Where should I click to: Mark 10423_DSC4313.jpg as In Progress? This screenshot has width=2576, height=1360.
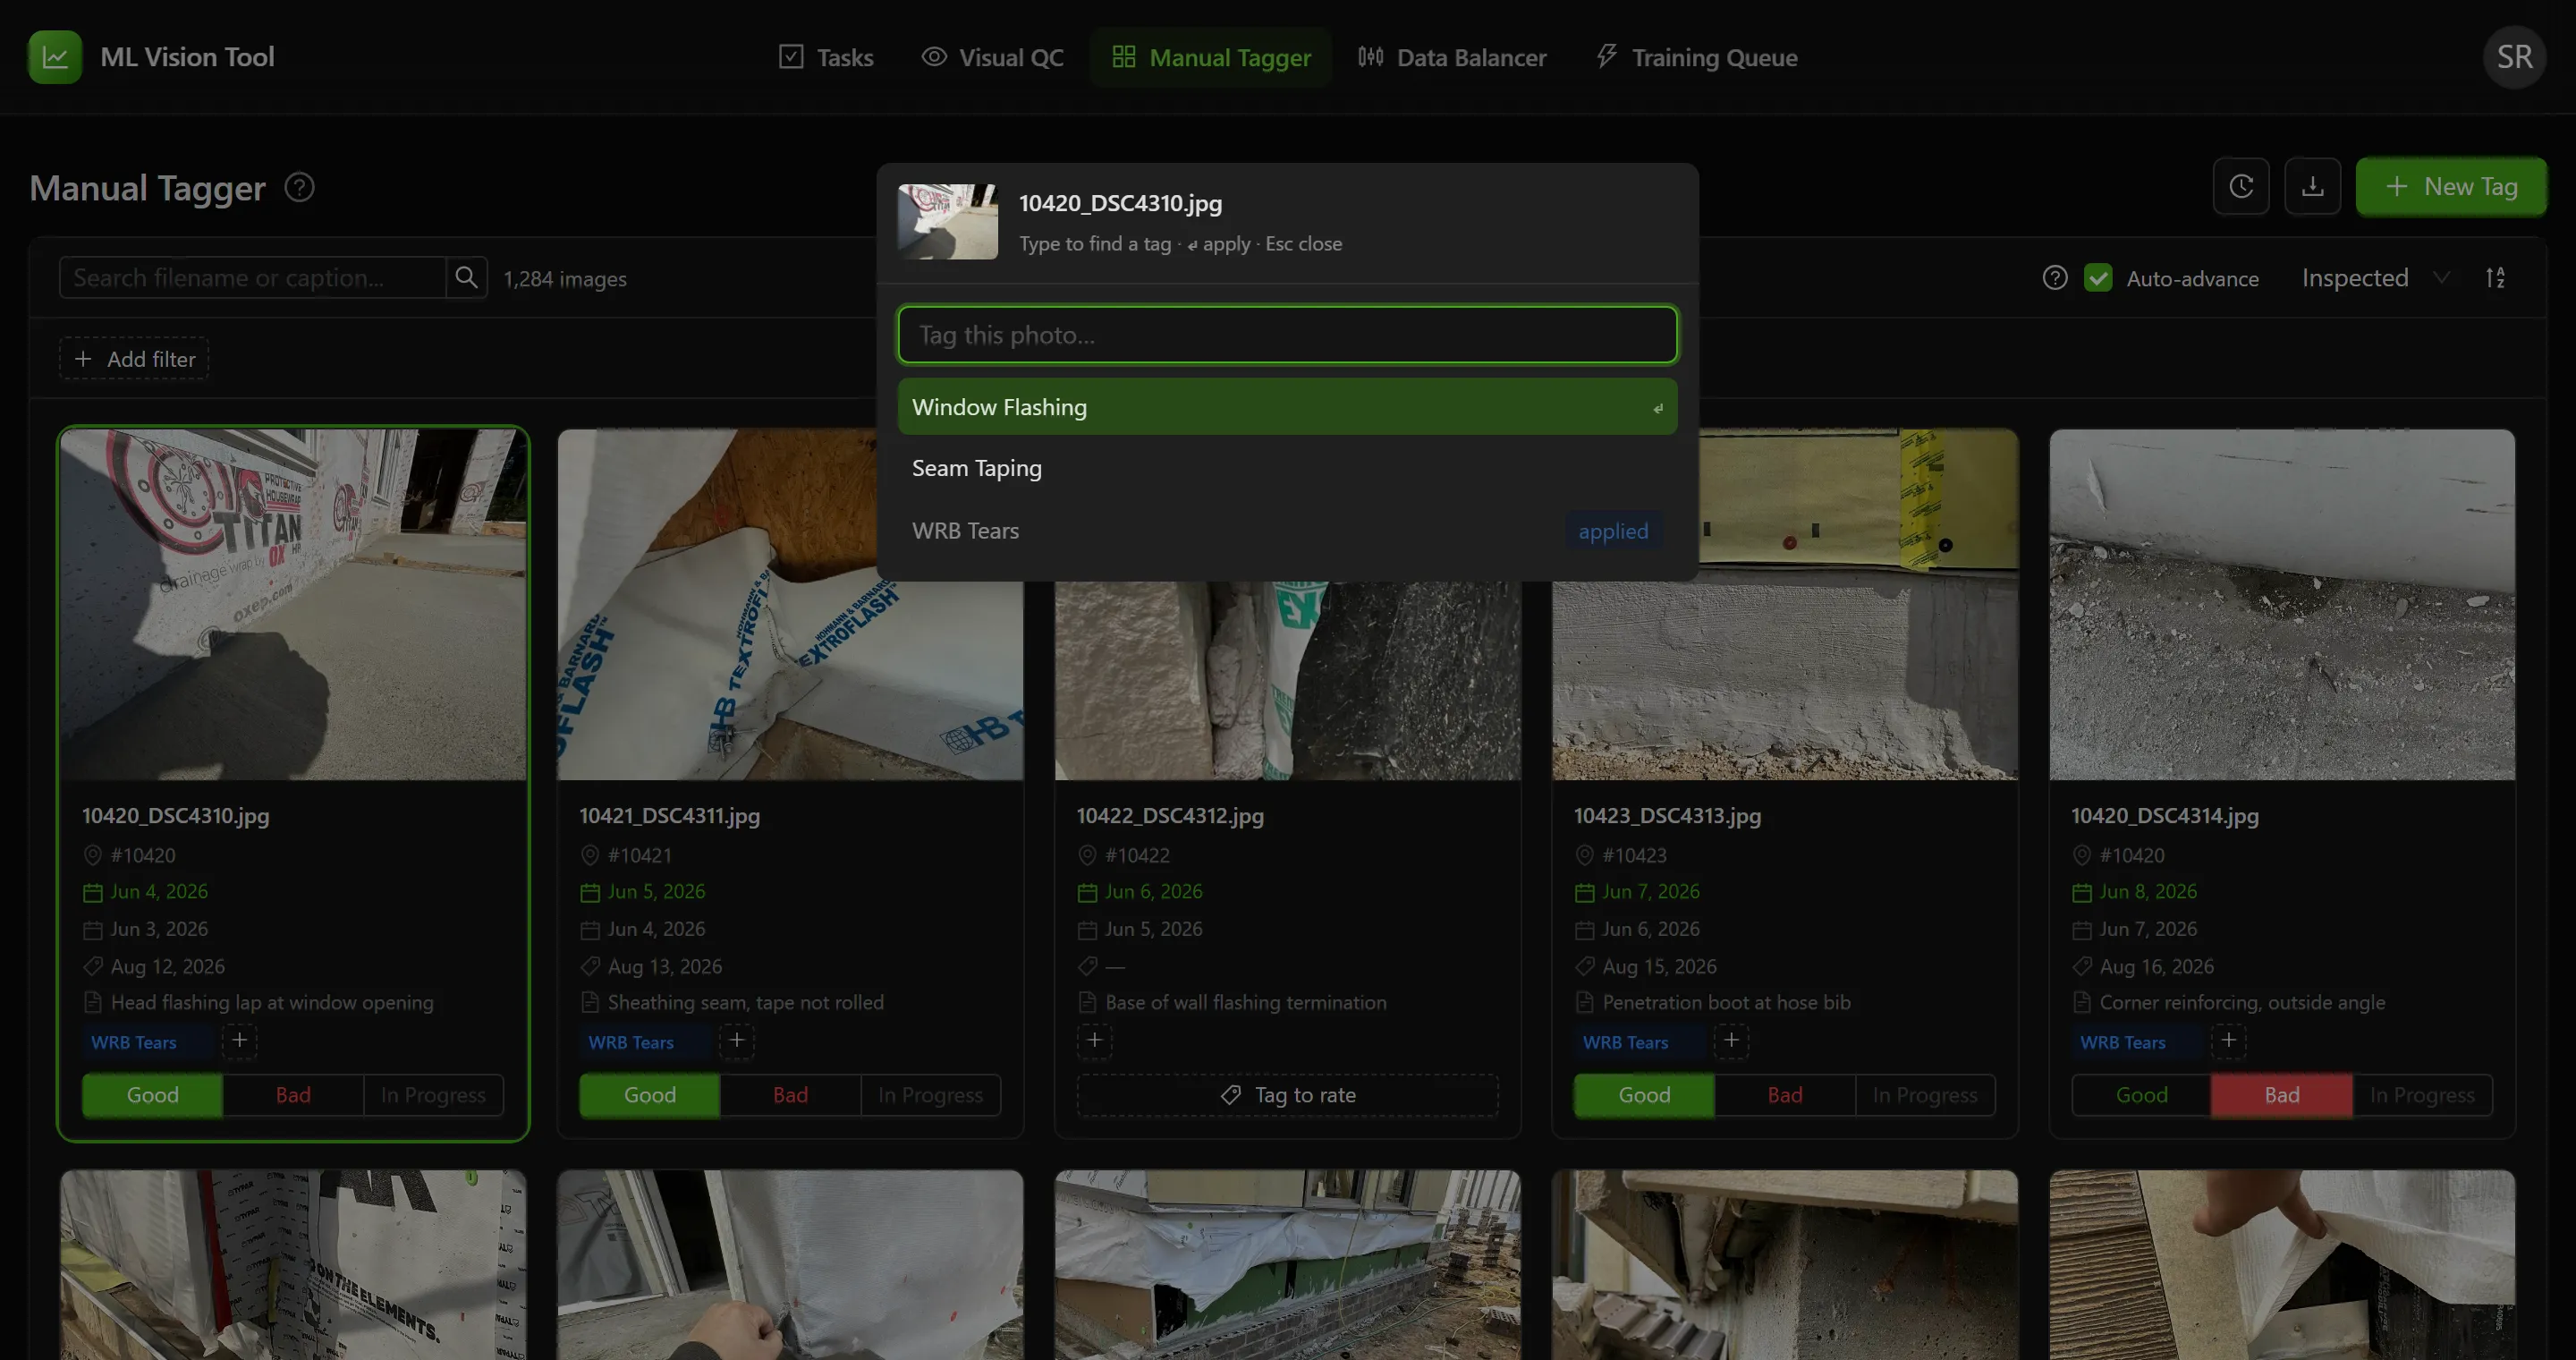(1925, 1094)
